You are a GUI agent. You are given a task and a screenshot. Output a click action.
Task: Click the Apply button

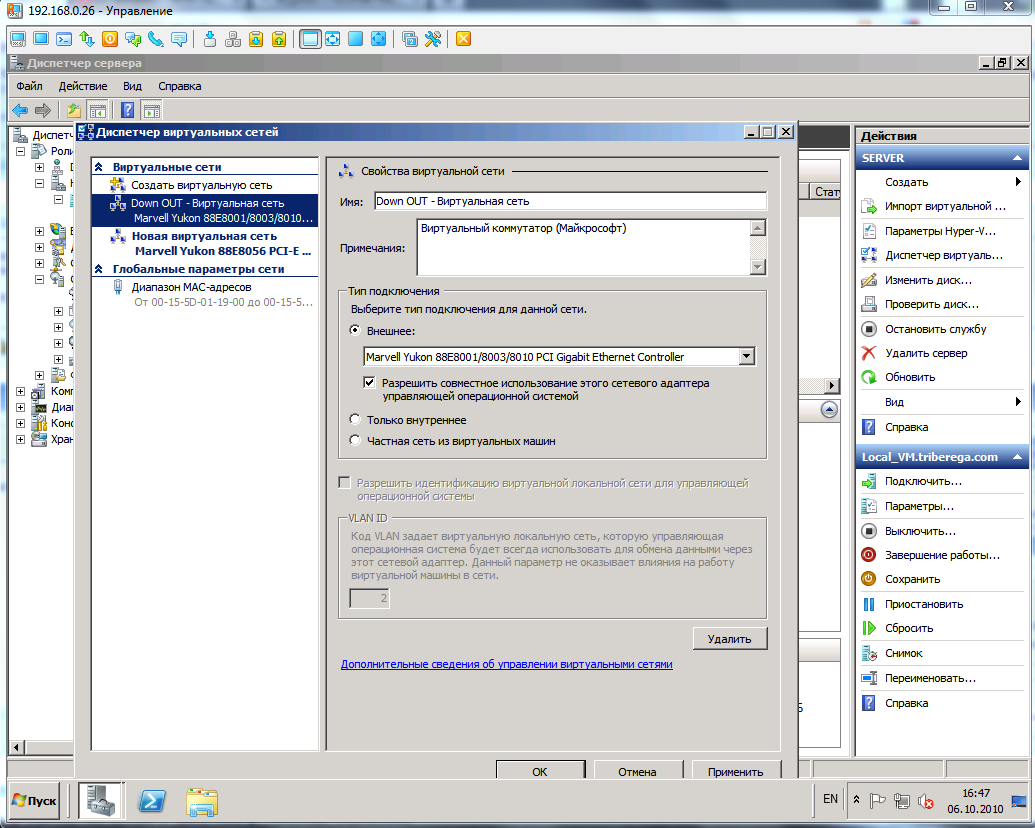tap(736, 771)
